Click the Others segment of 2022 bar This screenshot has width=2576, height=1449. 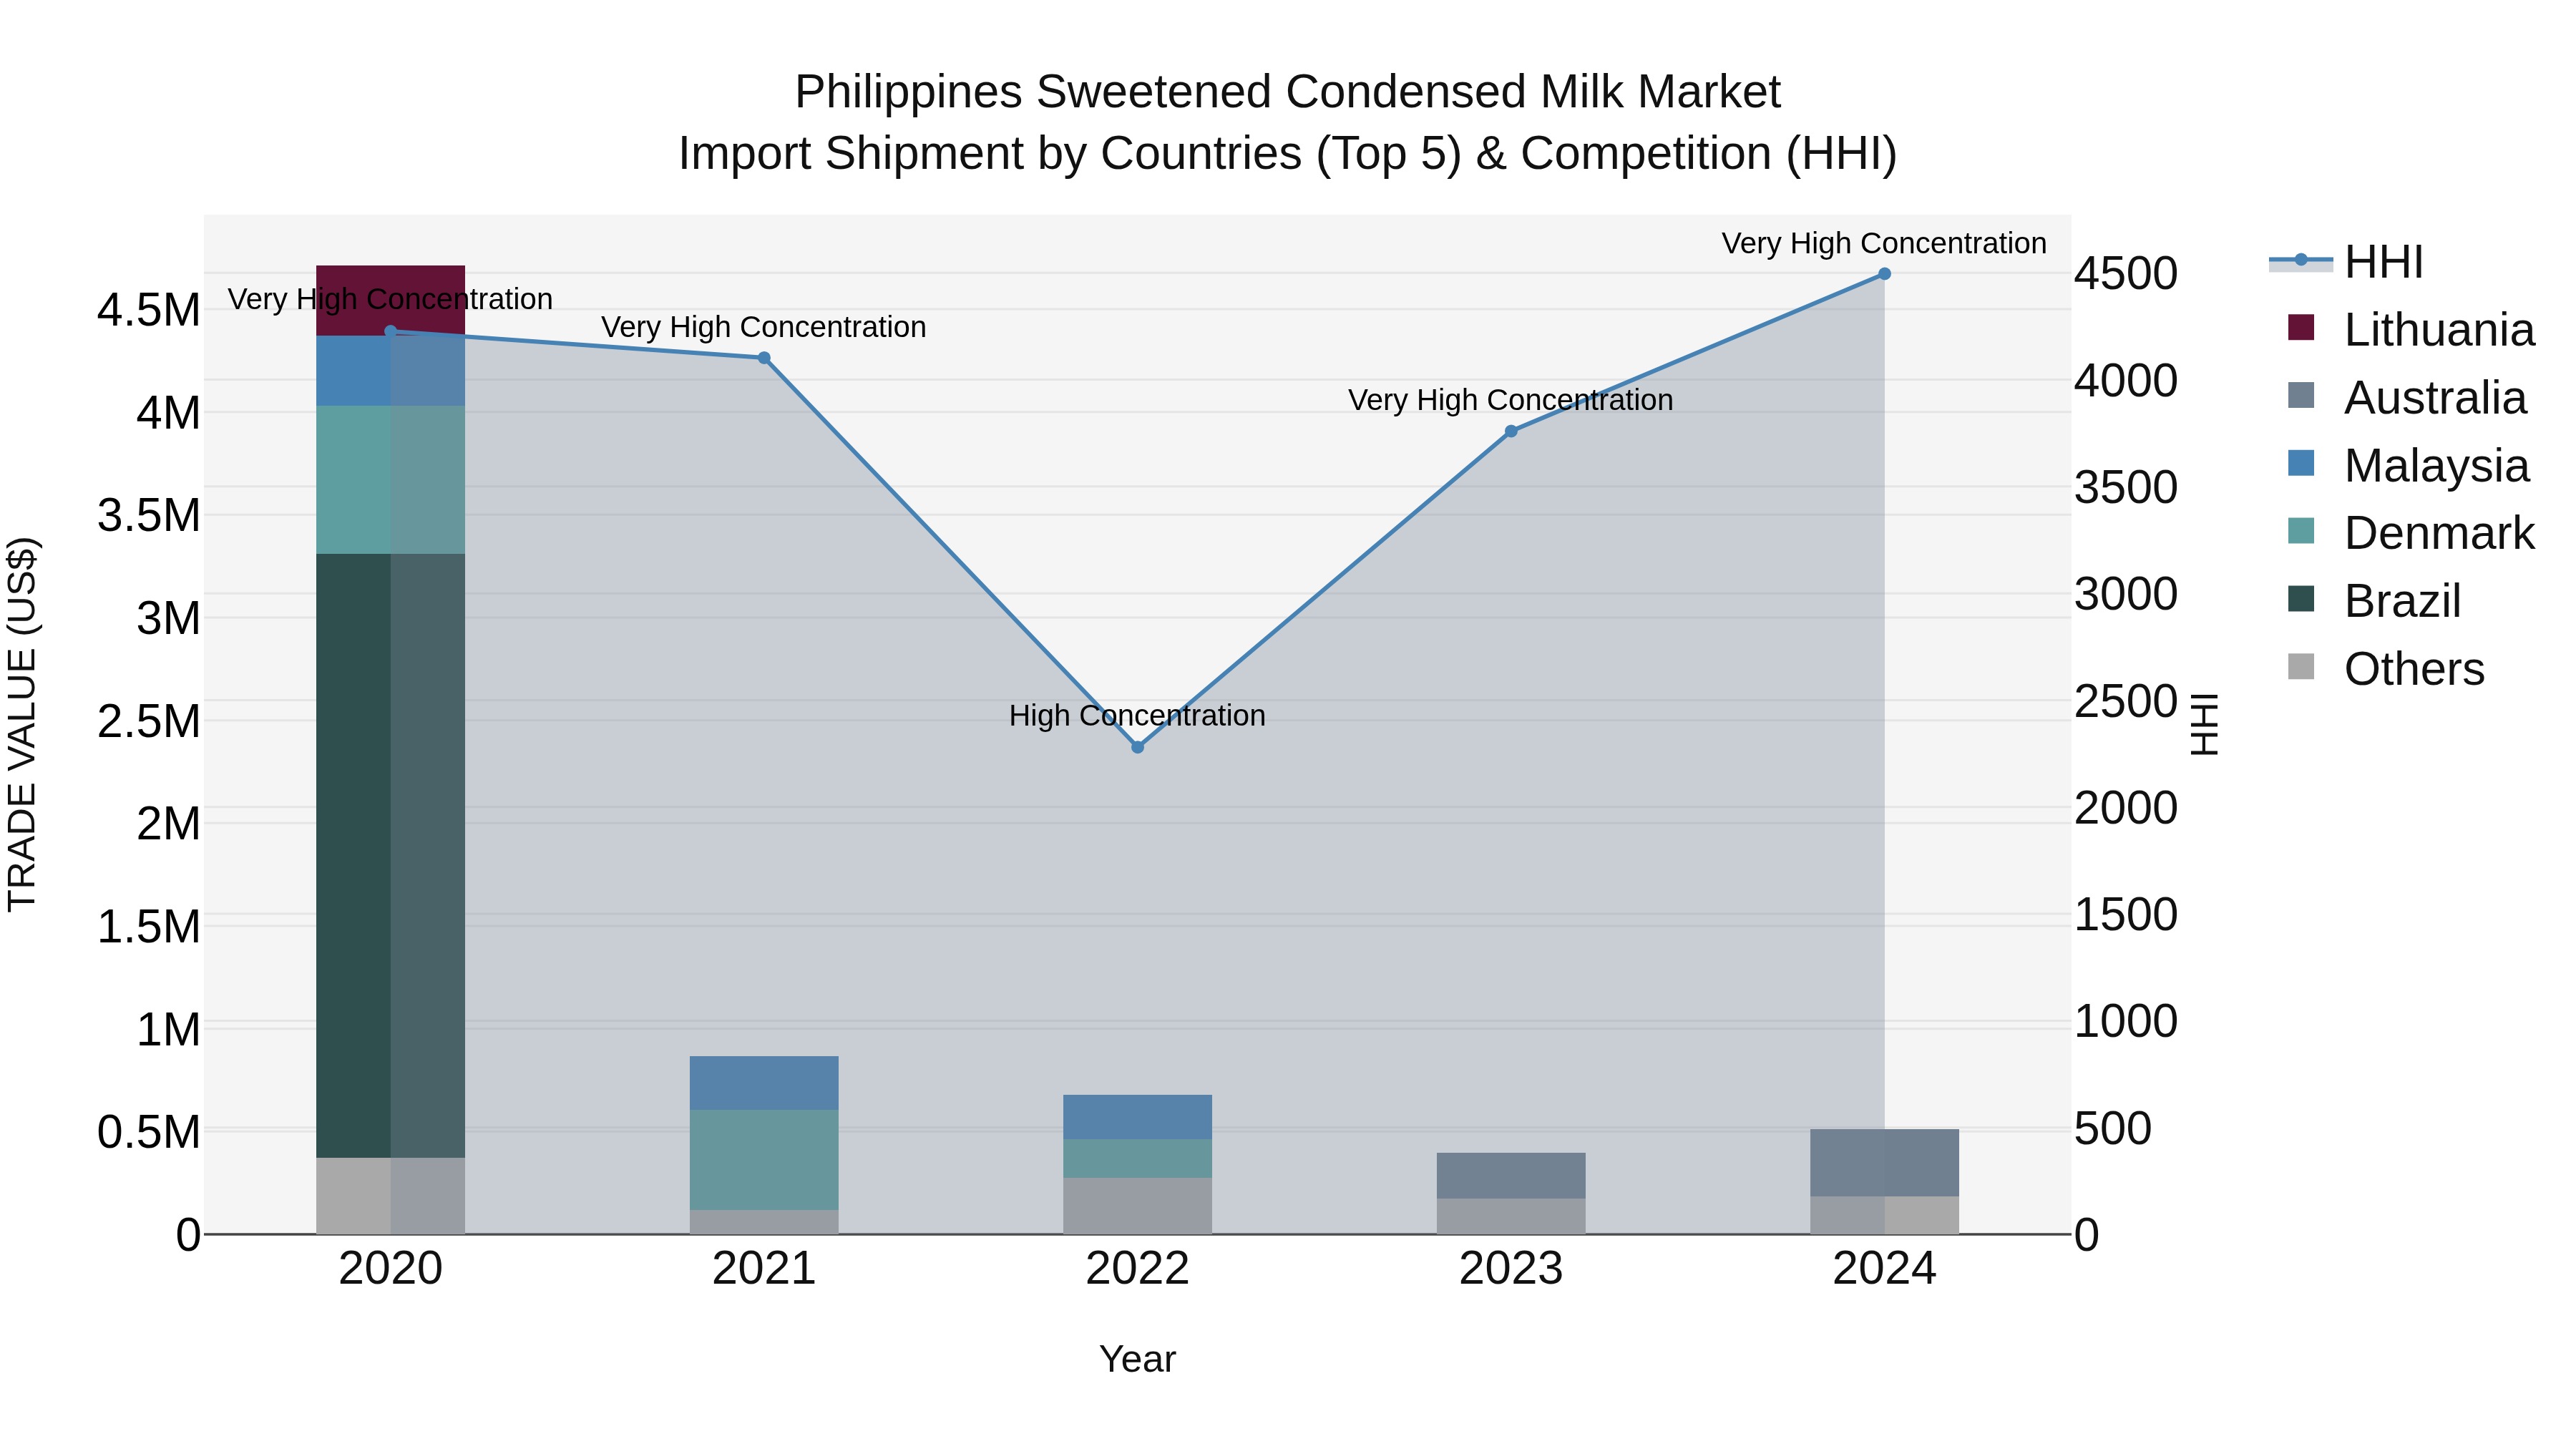(x=1138, y=1206)
